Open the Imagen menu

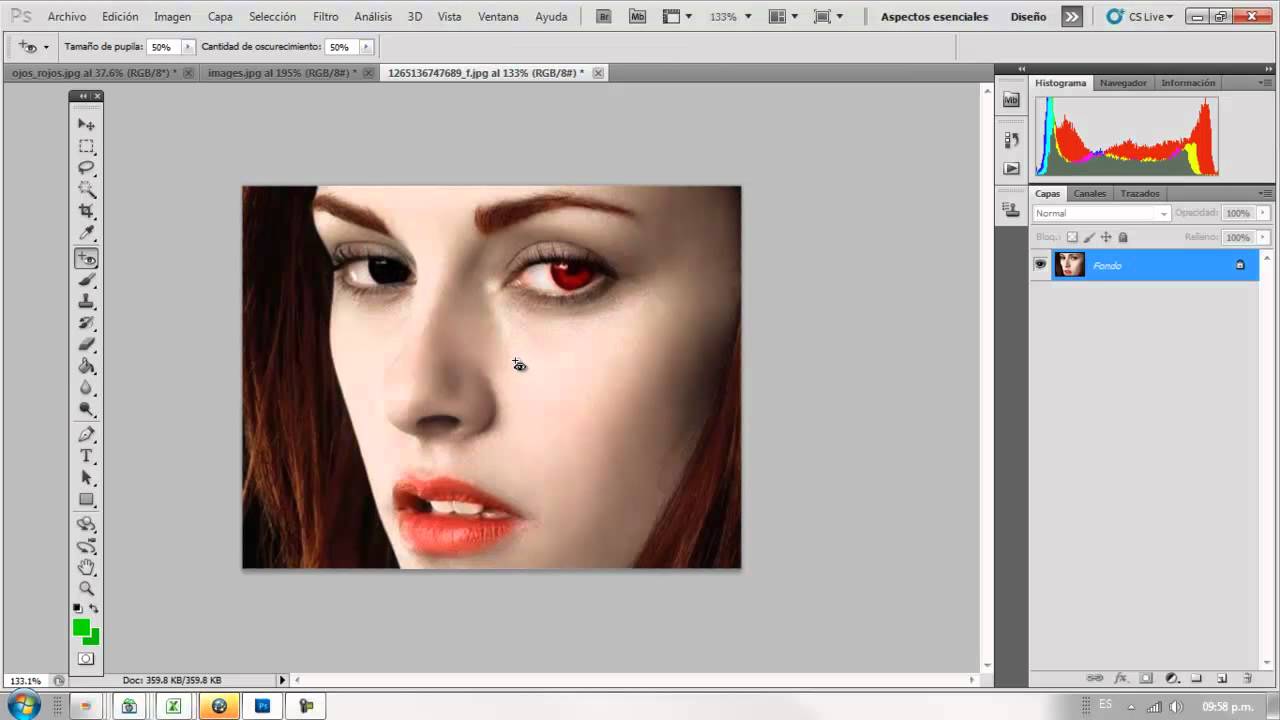[x=172, y=16]
